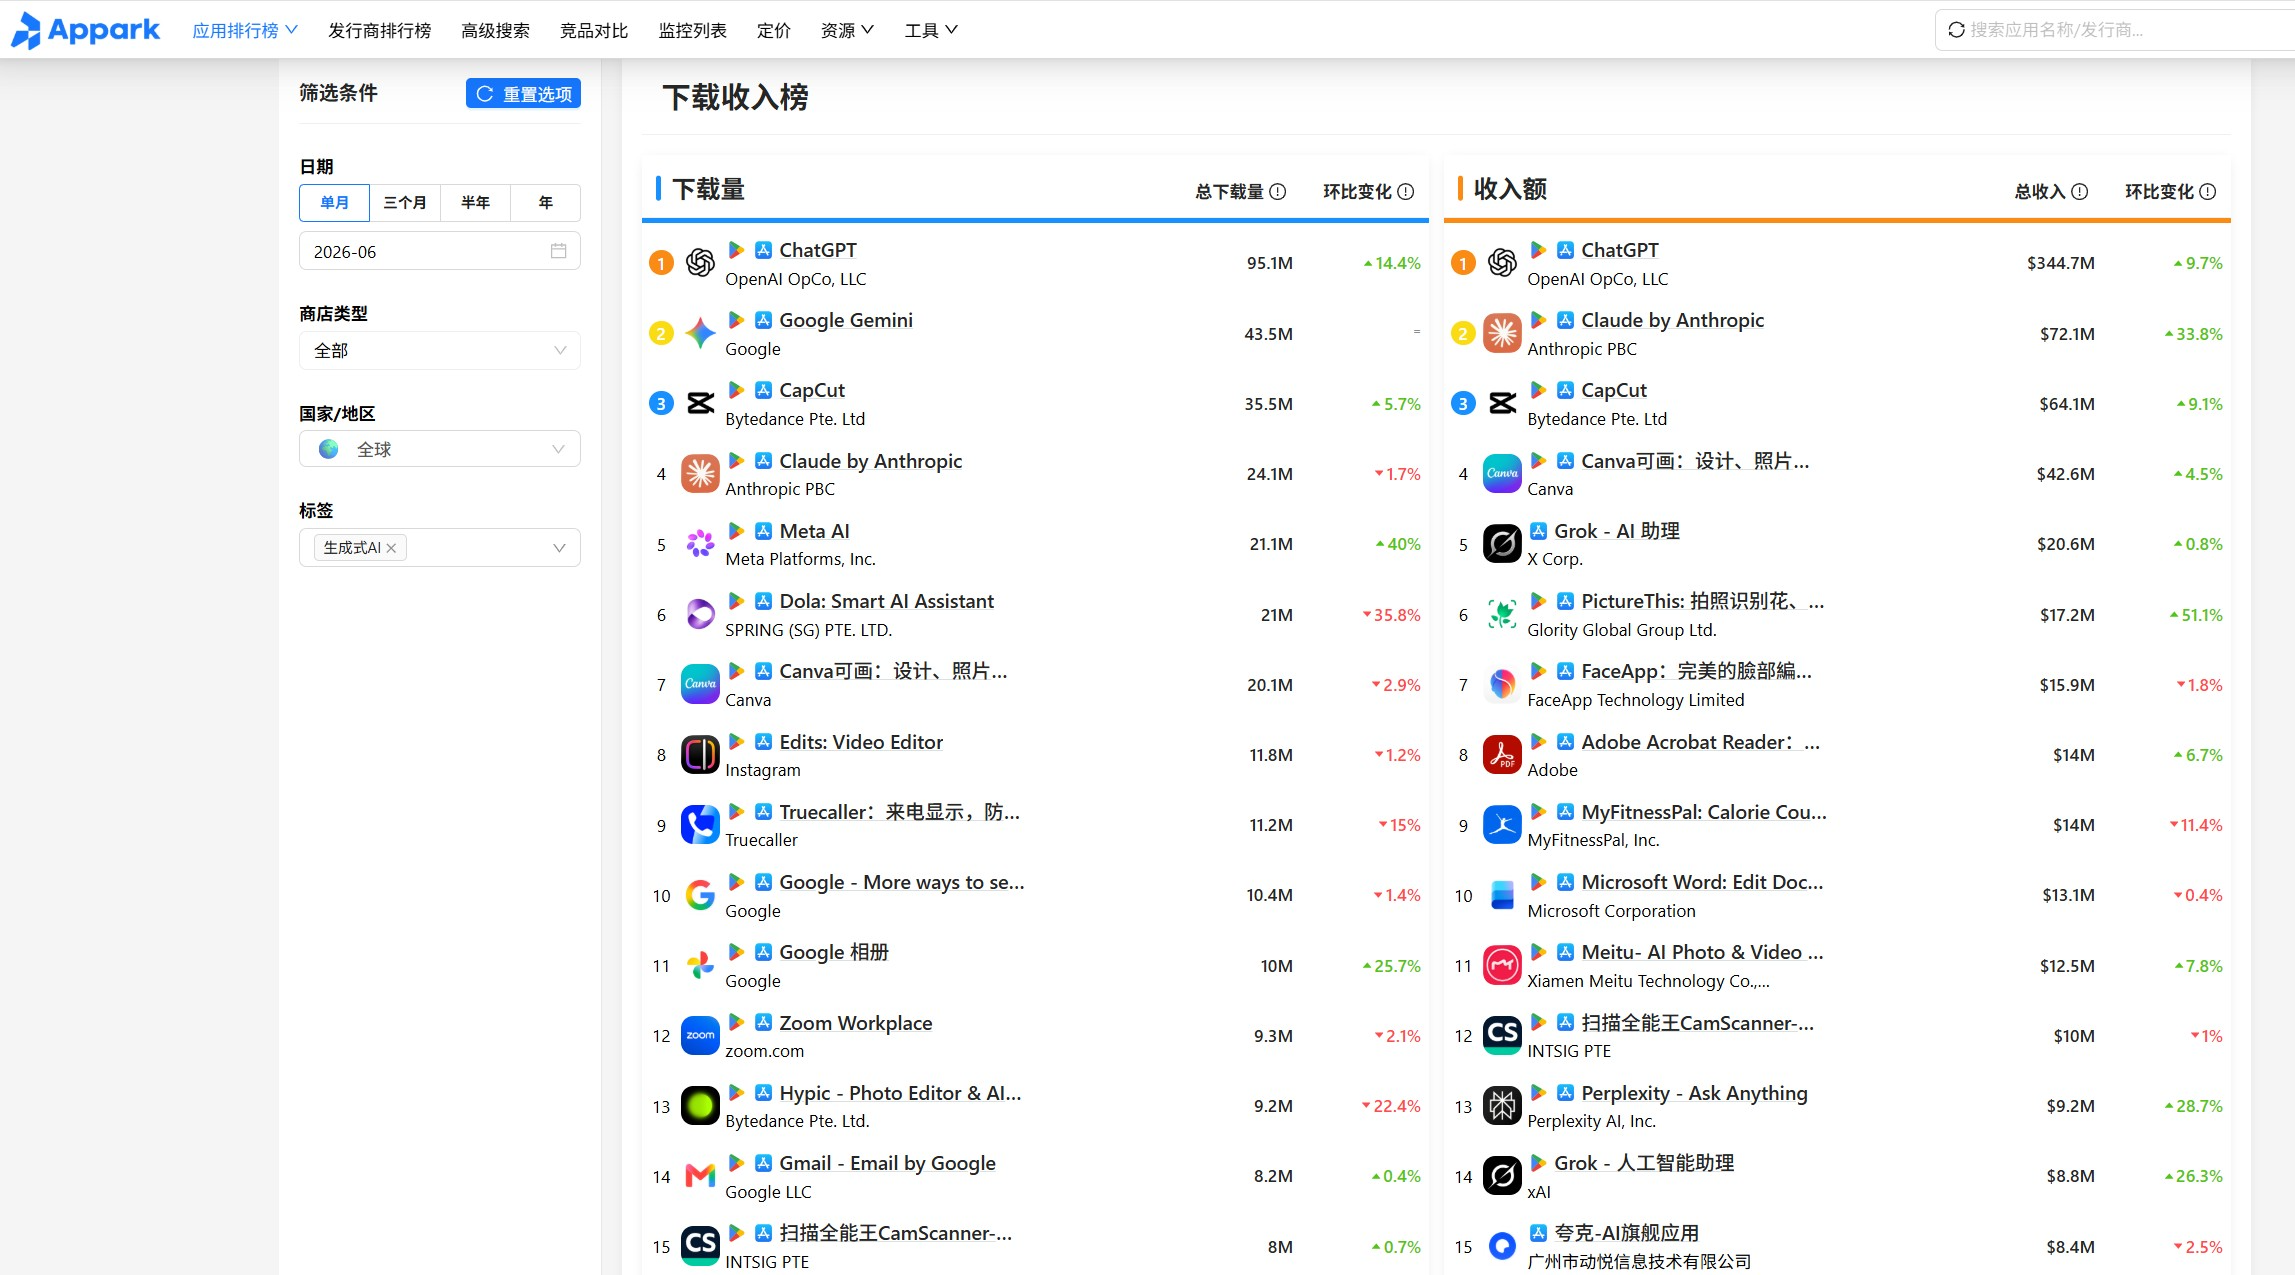Select 年 date range
Screen dimensions: 2295x1275
tap(546, 202)
